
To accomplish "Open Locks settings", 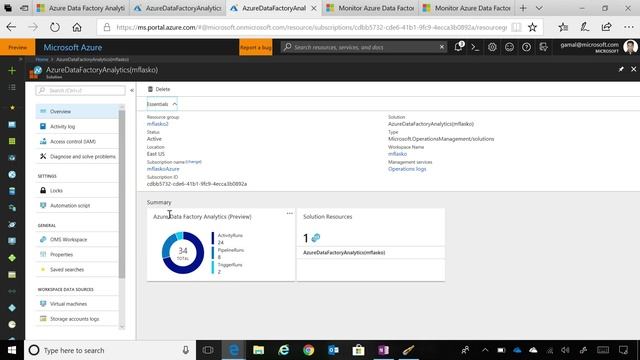I will click(x=77, y=191).
